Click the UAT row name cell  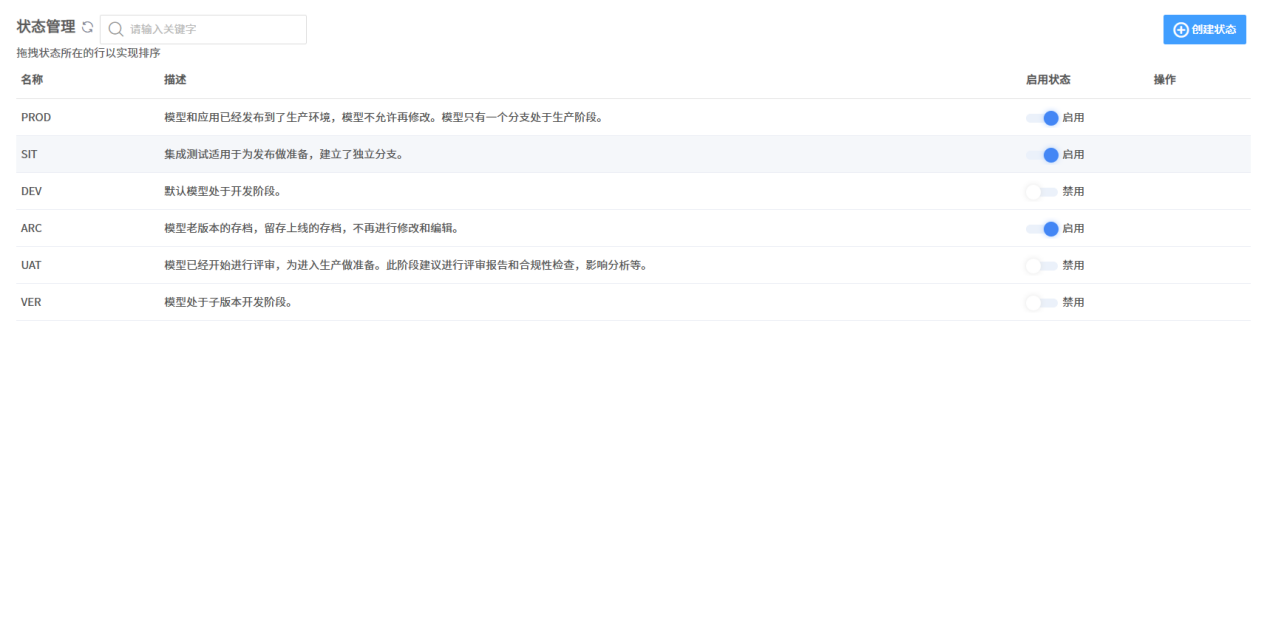(31, 266)
